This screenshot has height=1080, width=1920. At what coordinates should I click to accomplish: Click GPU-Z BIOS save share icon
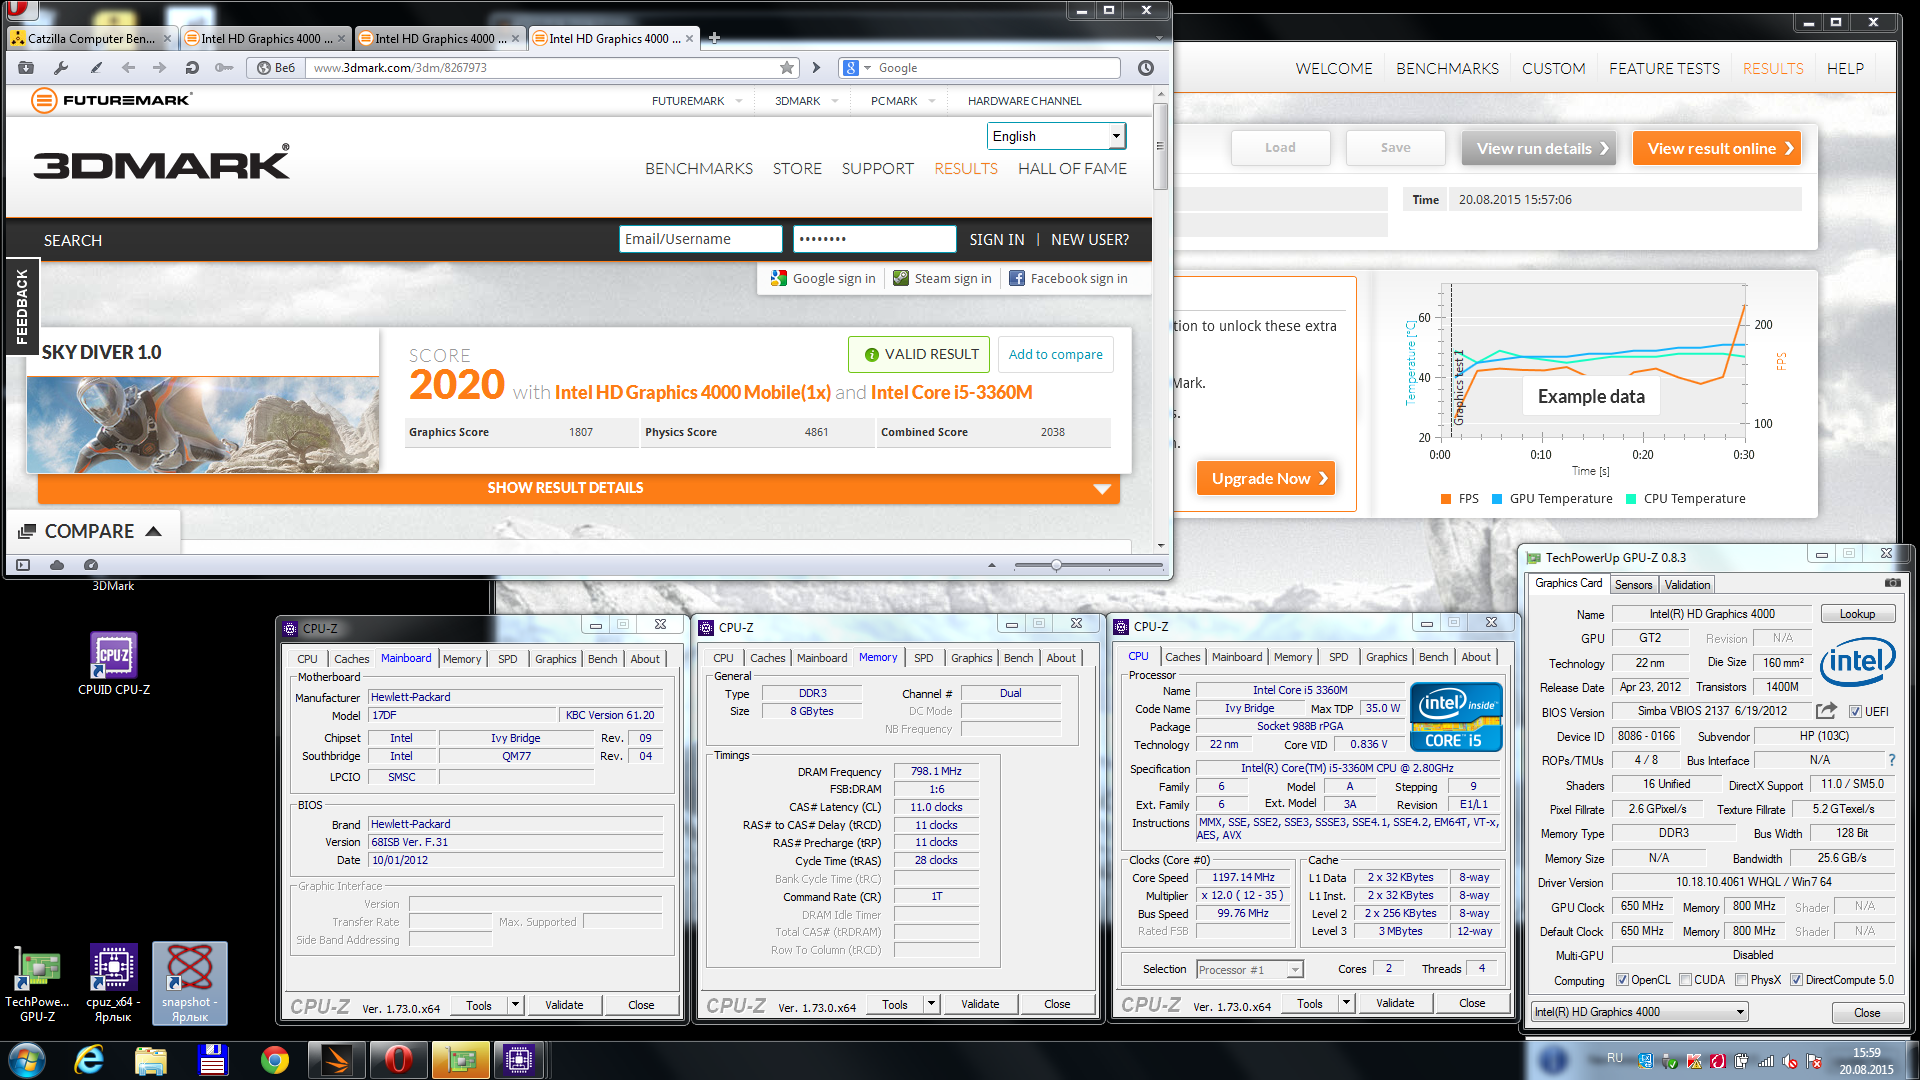pyautogui.click(x=1827, y=711)
